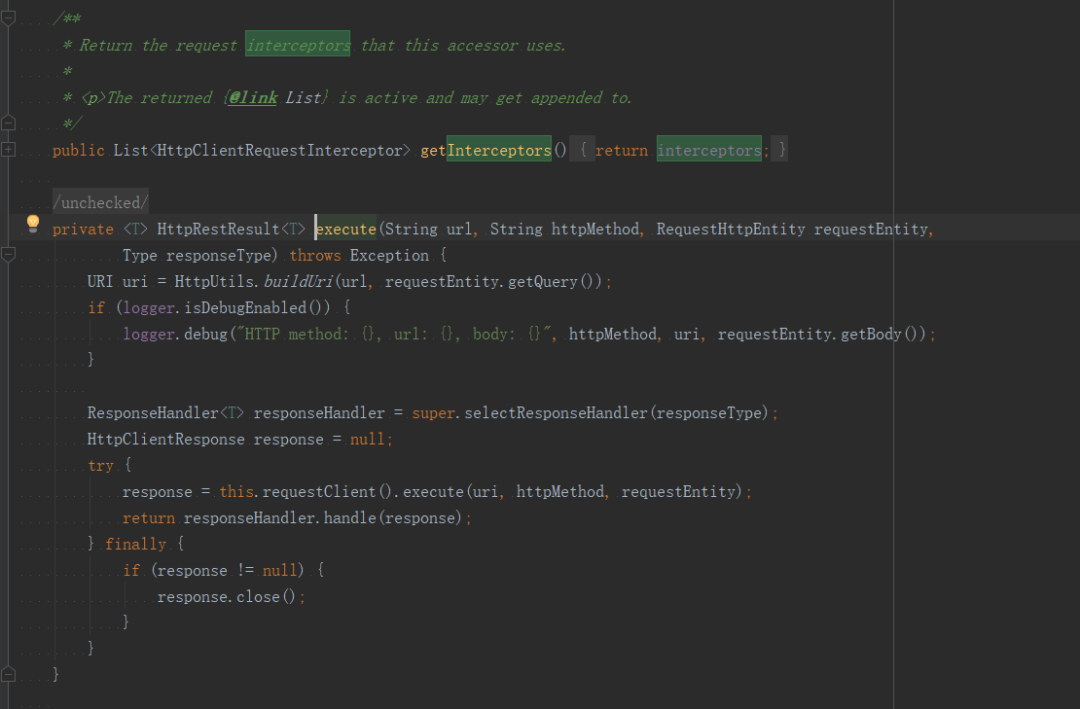Click the italic buildUri method call

coord(298,281)
